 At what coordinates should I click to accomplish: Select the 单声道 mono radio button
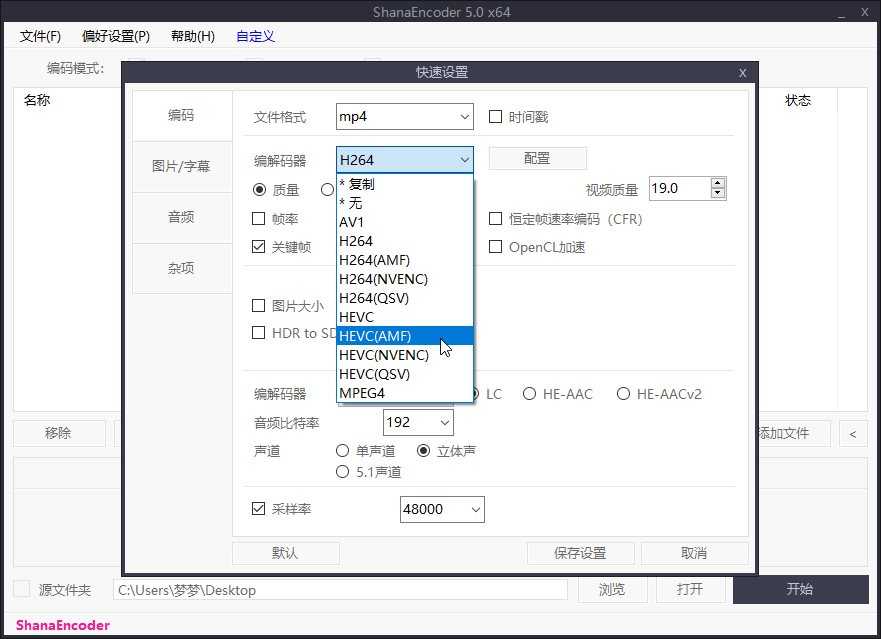point(342,451)
